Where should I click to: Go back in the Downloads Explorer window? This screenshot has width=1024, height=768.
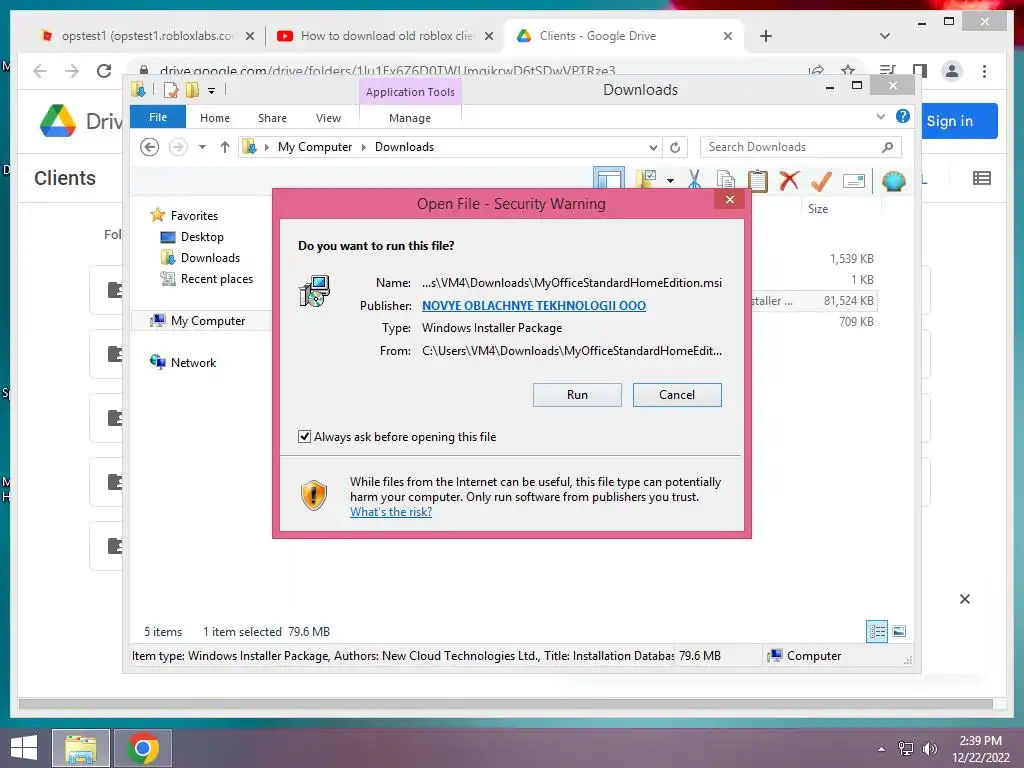[x=150, y=147]
